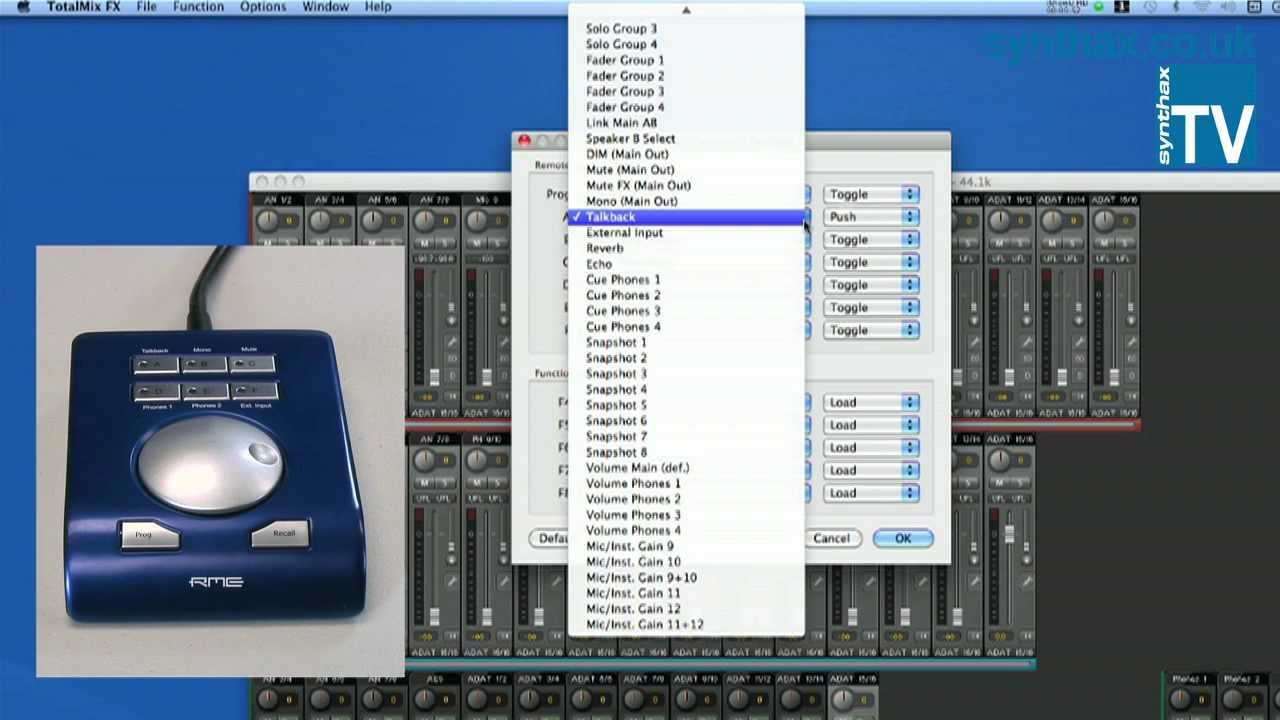Solo the Mic 9 top channel
The image size is (1280, 720).
[x=498, y=243]
